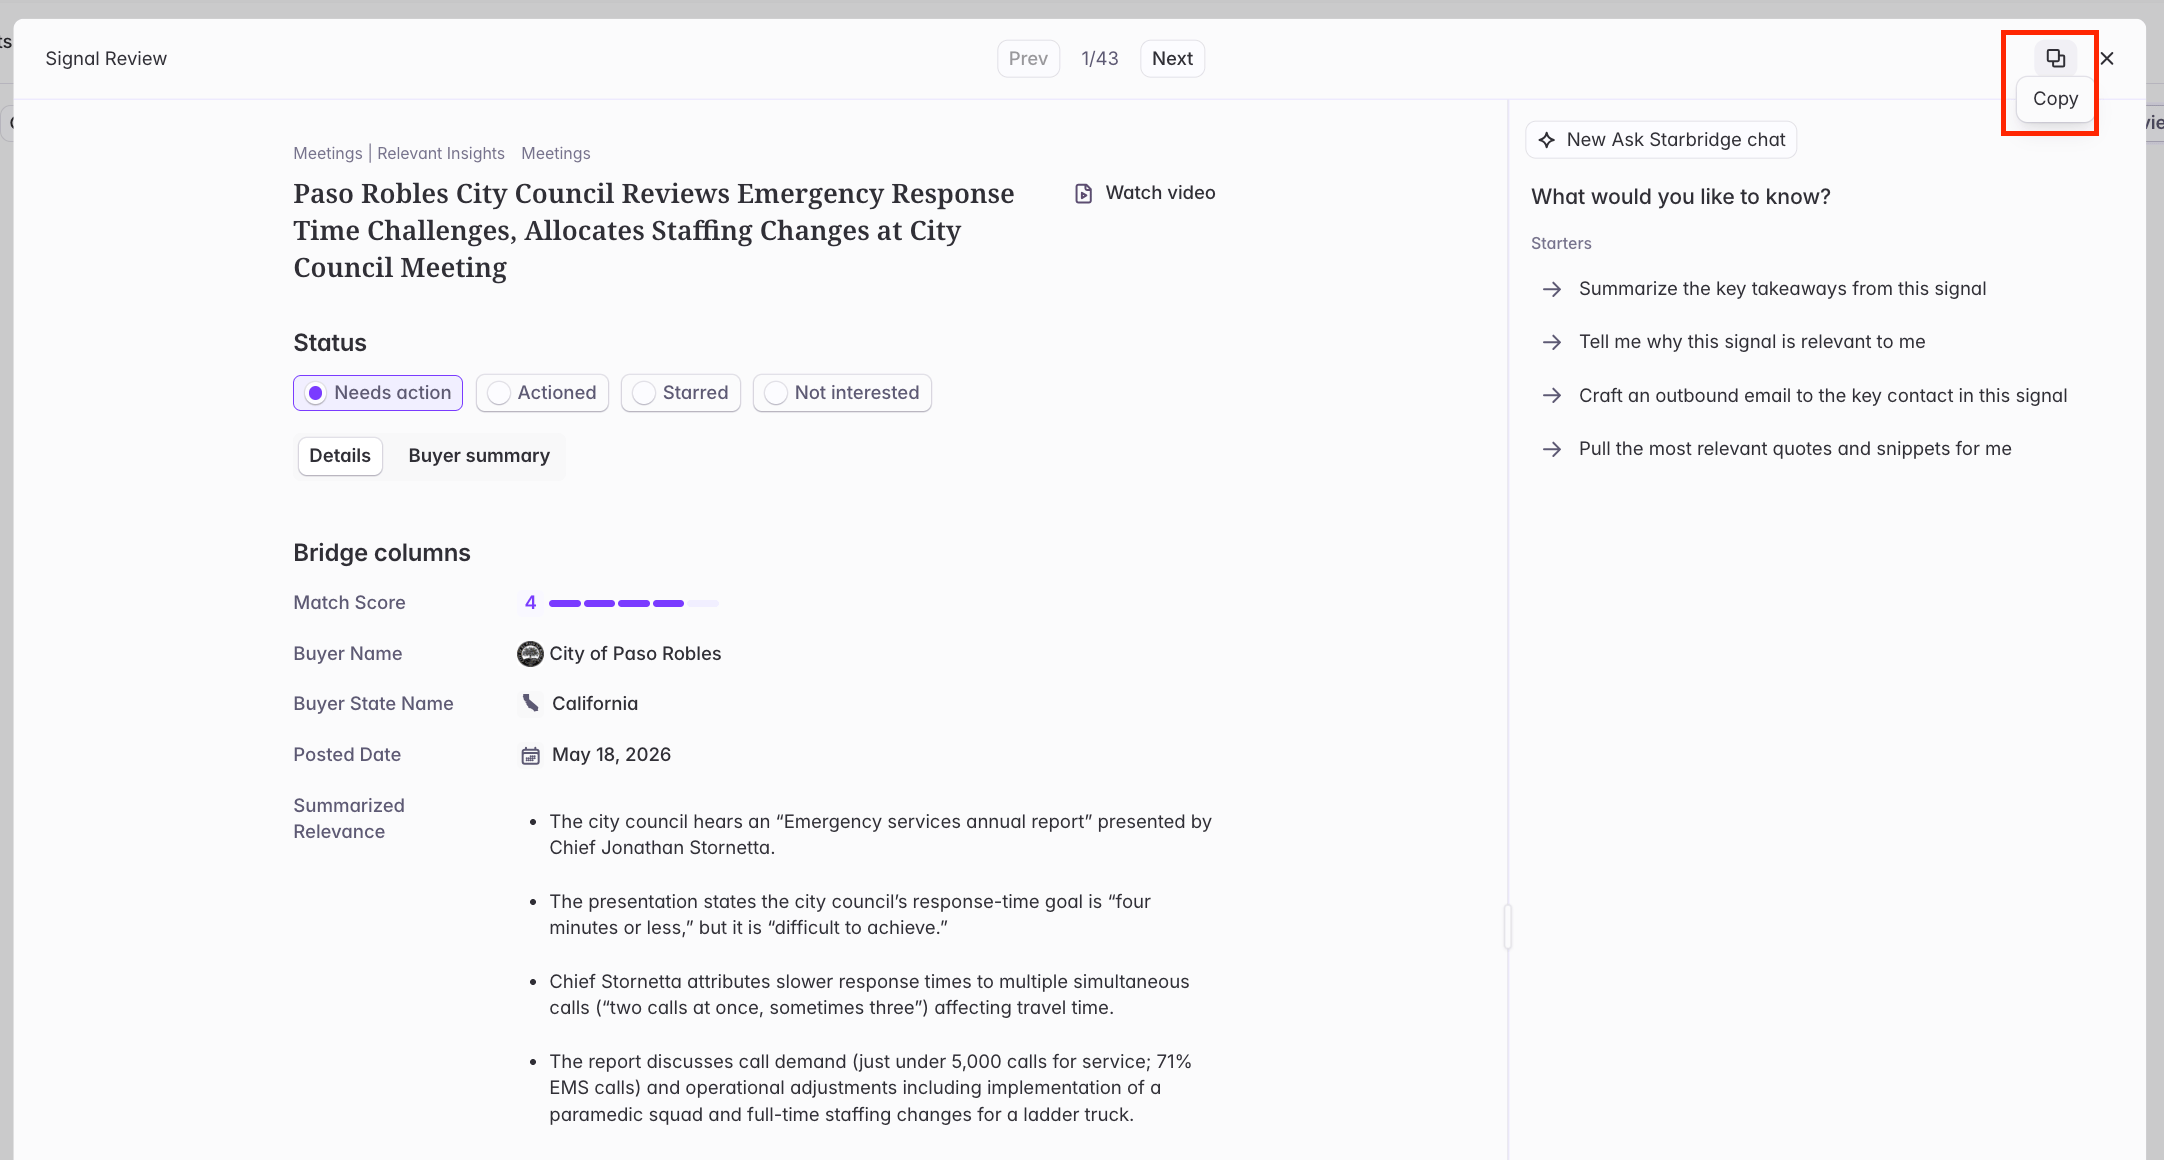This screenshot has height=1160, width=2164.
Task: Click the match score number 4
Action: coord(530,603)
